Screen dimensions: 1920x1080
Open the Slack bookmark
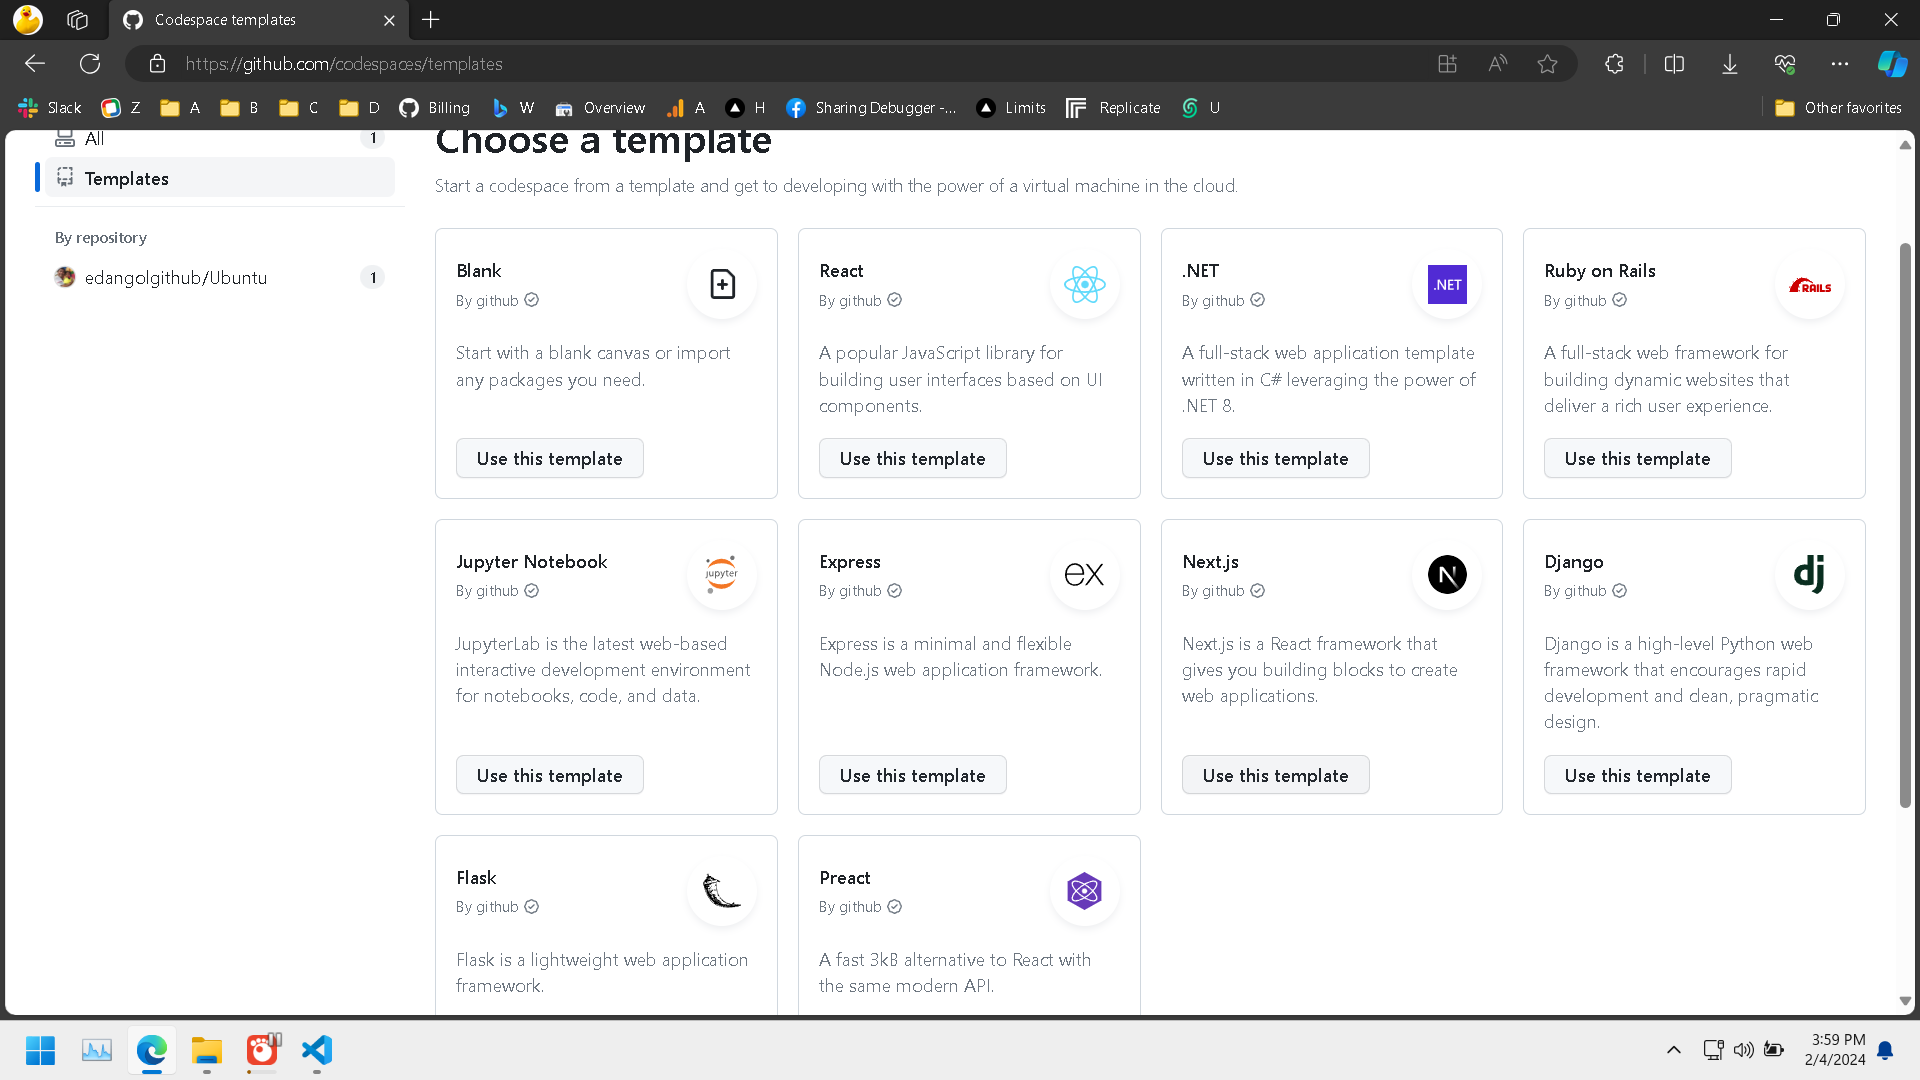point(50,108)
